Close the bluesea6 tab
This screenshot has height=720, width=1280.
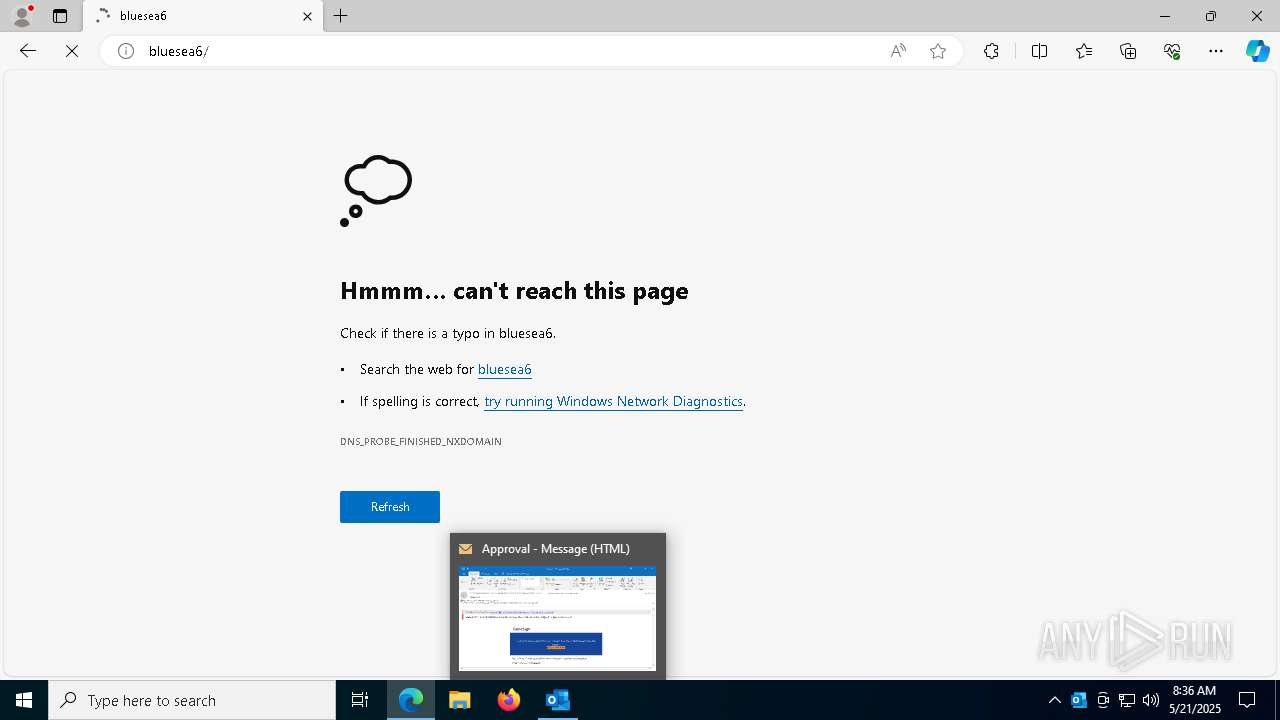307,16
